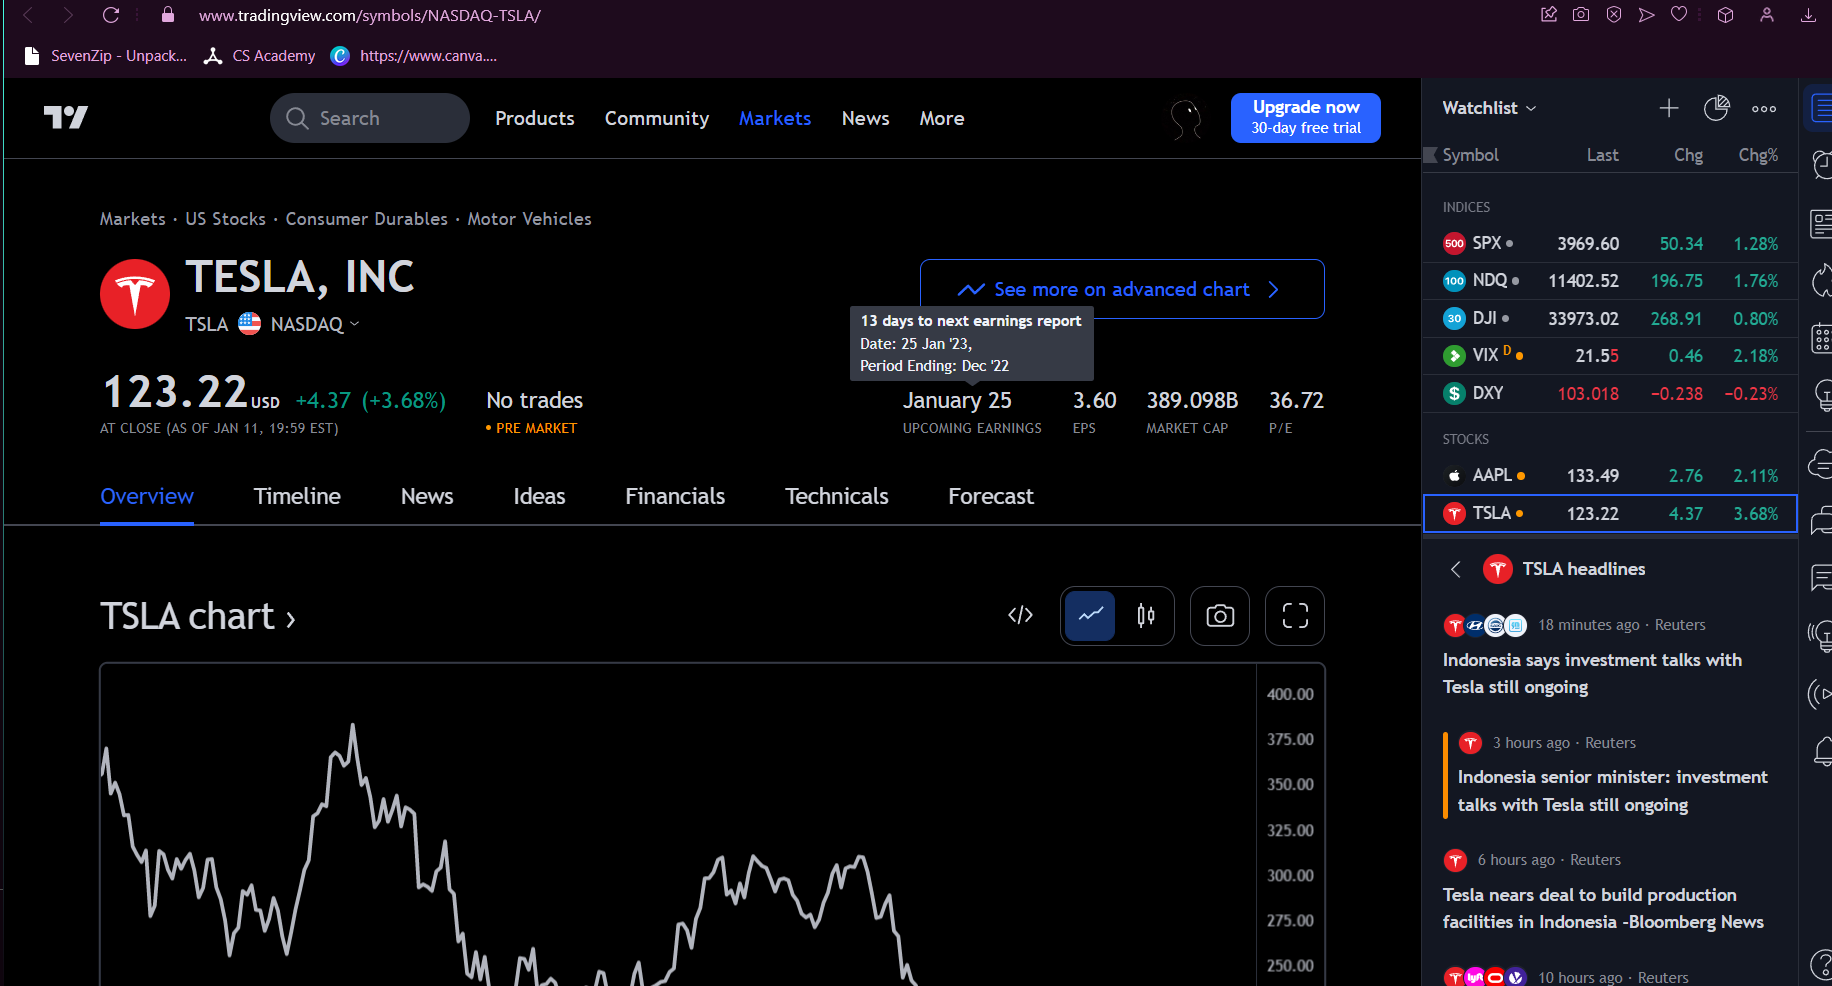Click See more on advanced chart
This screenshot has height=986, width=1832.
tap(1121, 289)
